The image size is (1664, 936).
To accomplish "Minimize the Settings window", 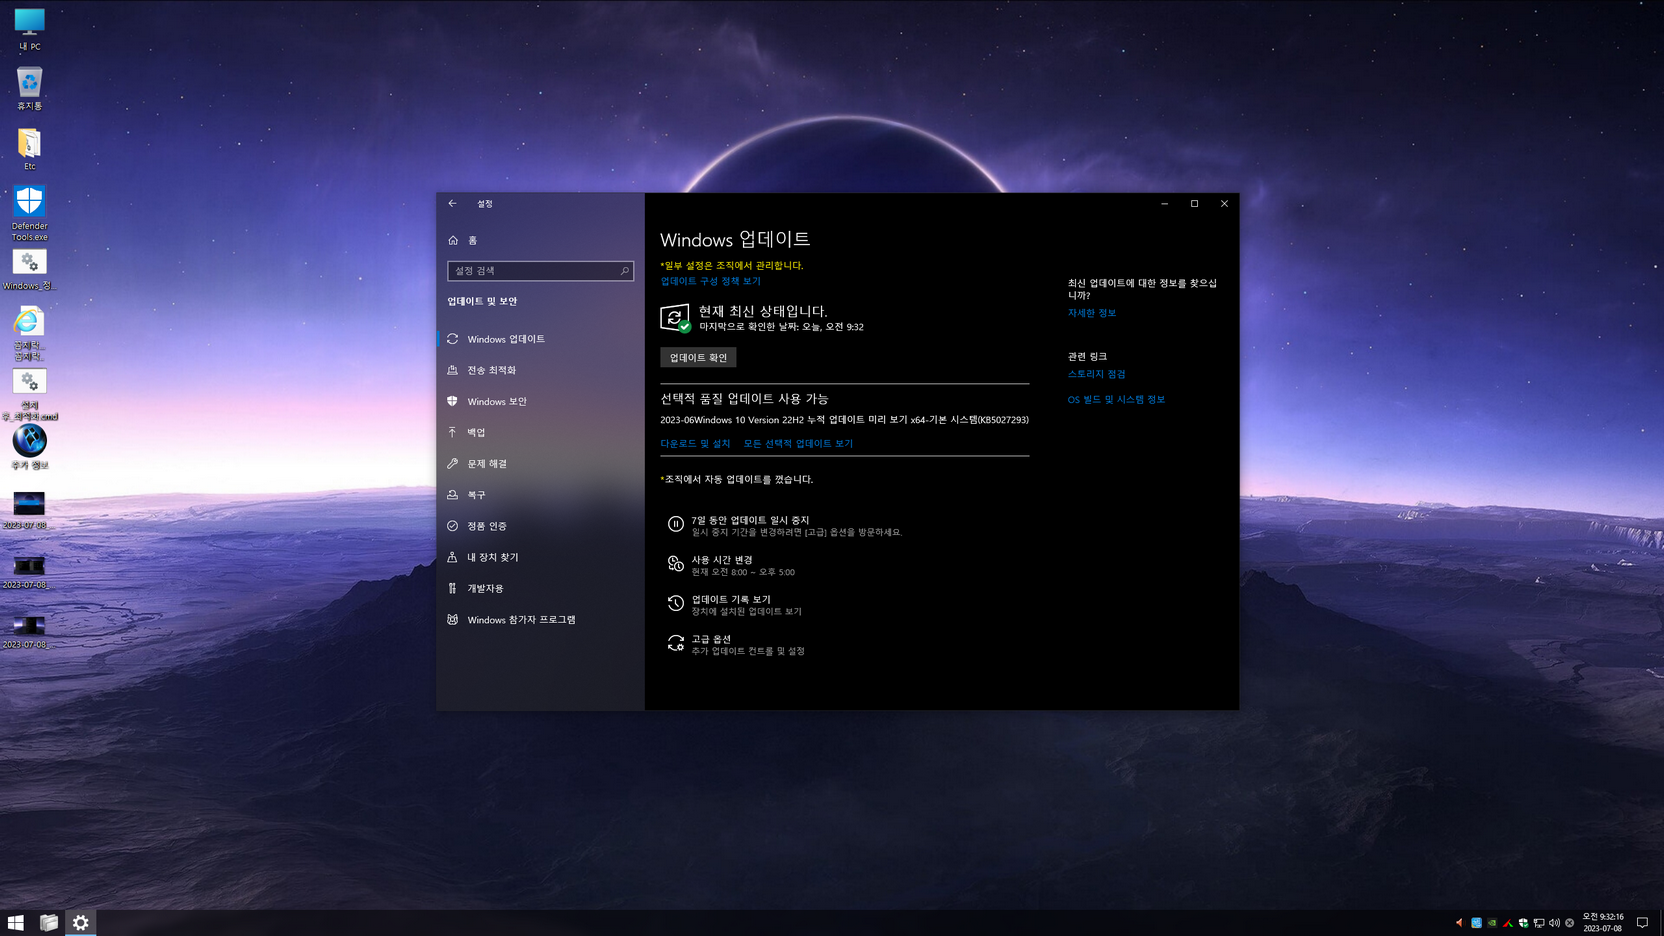I will (x=1164, y=203).
